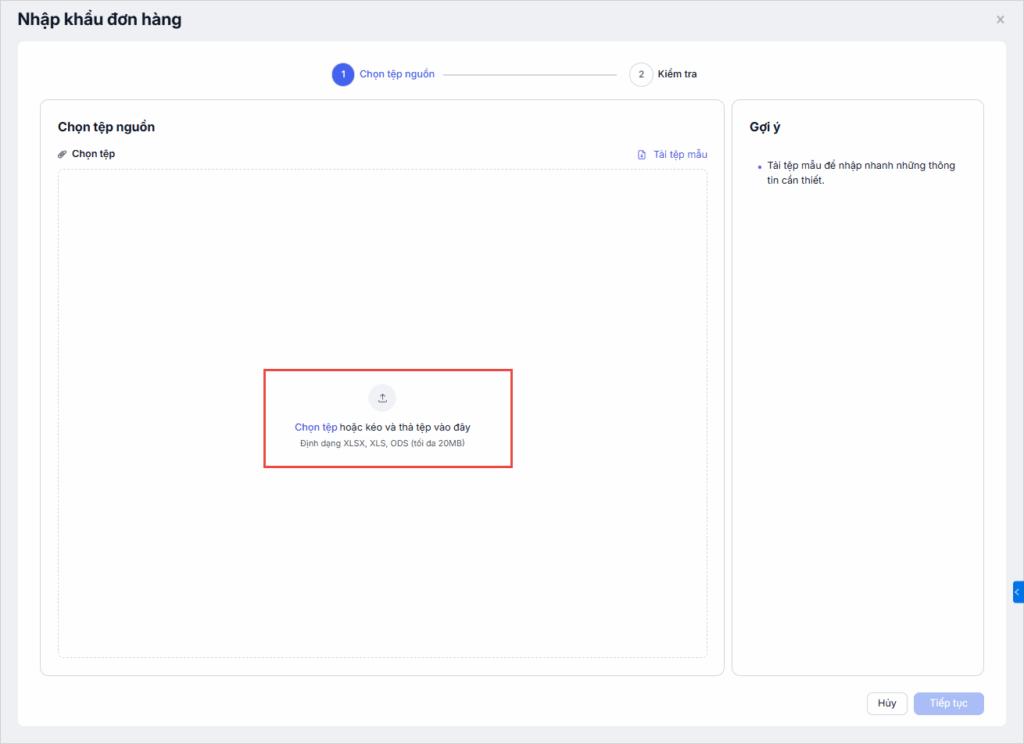Click the Chọn tệp nguồn section heading

click(x=106, y=127)
